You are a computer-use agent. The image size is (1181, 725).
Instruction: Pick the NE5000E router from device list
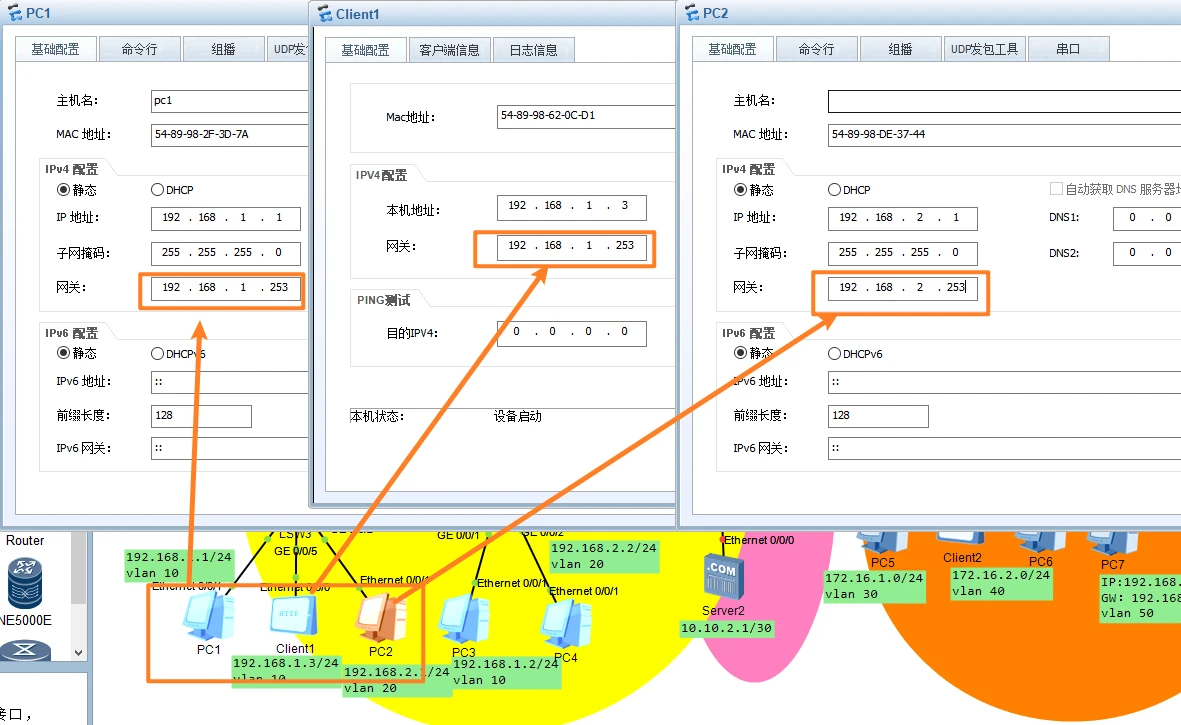tap(27, 585)
